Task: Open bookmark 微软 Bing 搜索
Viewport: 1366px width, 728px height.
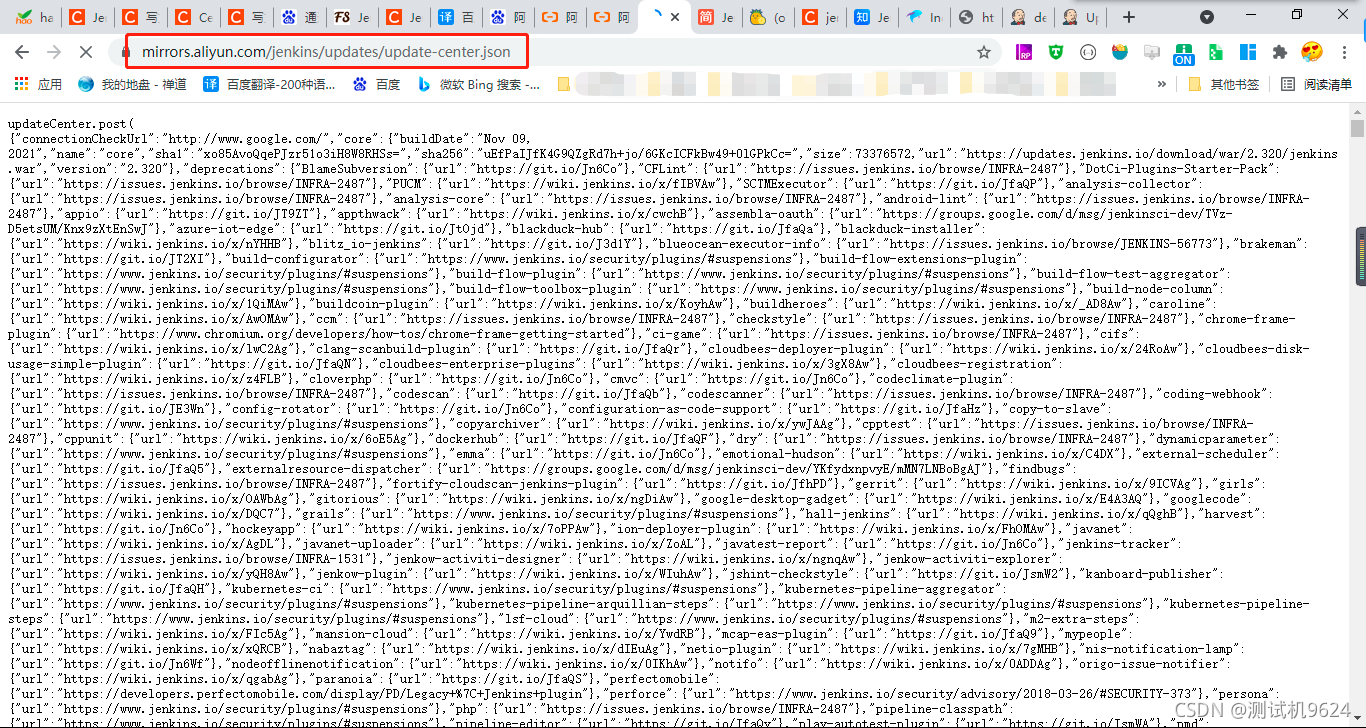Action: click(x=478, y=85)
